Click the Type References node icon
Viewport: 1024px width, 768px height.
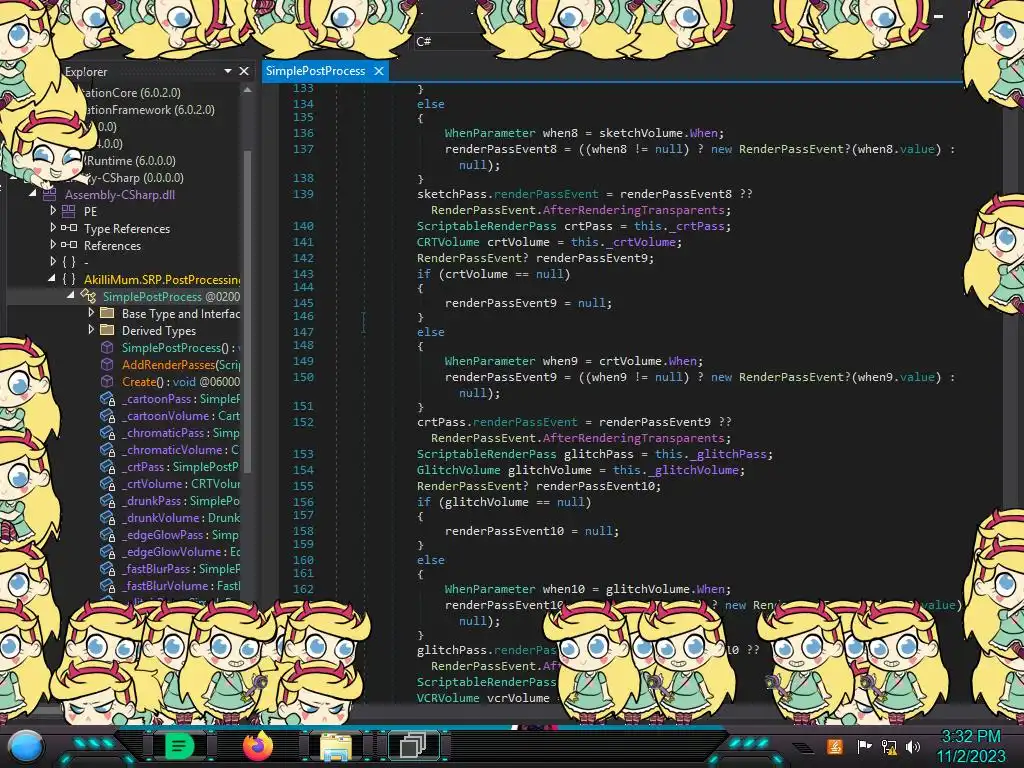(69, 228)
